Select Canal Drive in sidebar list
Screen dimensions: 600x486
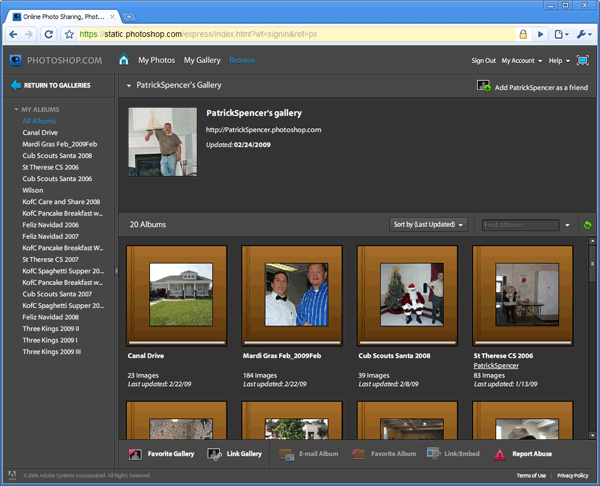tap(40, 132)
